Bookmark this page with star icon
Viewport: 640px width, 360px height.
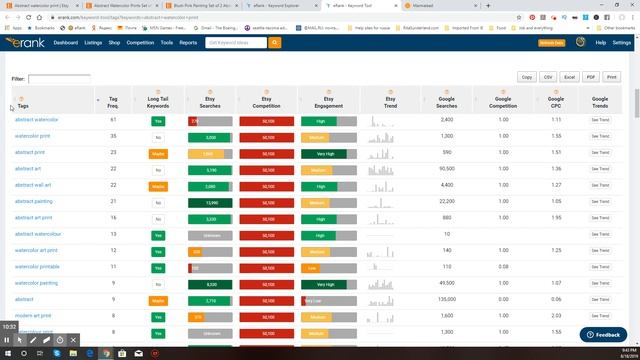tap(519, 18)
